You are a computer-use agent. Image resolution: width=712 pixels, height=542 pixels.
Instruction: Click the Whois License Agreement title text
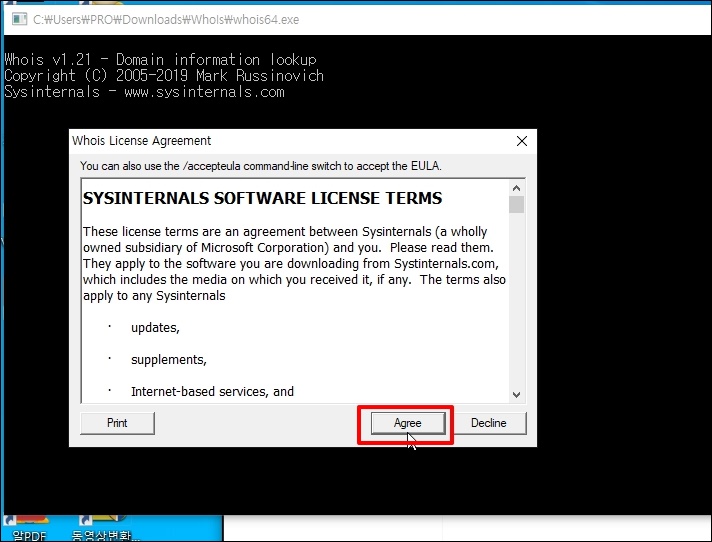(142, 141)
